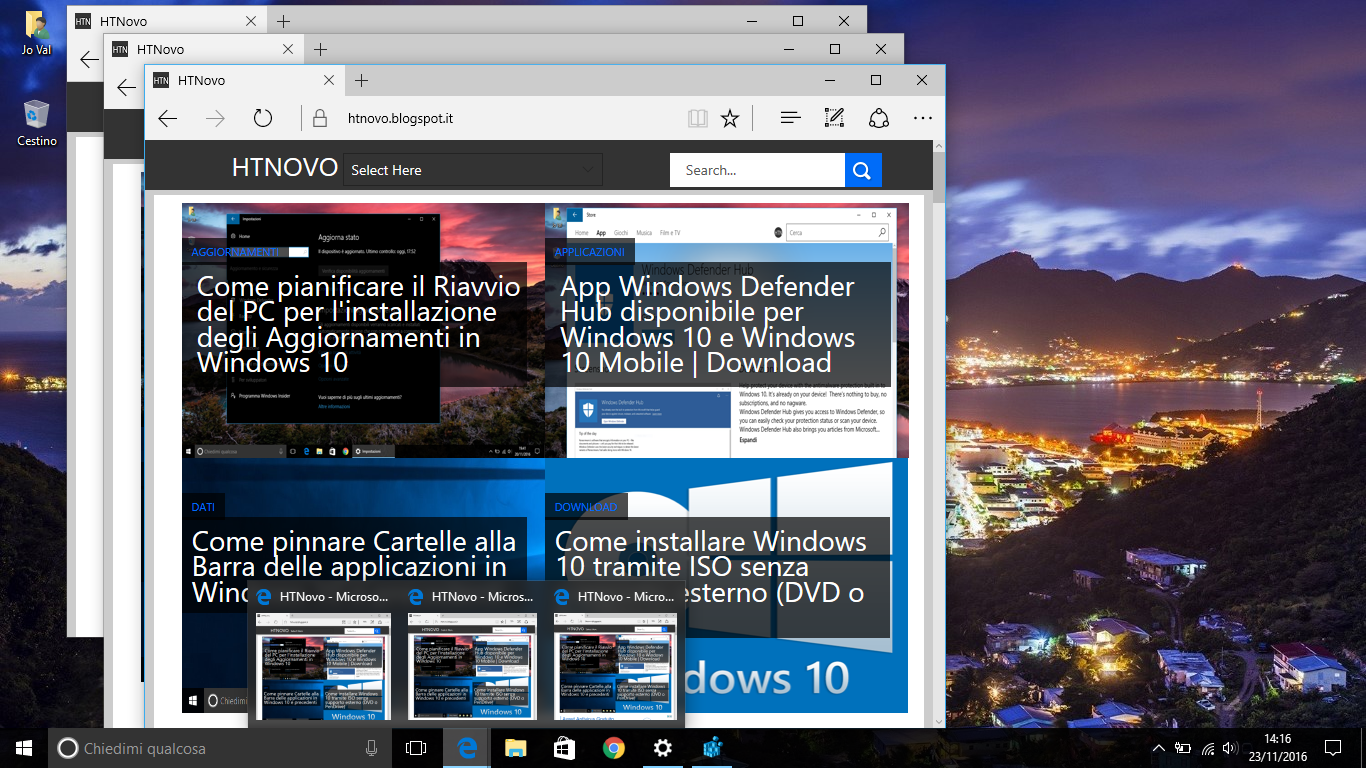Refresh the htnovo.blogspot.it page
The height and width of the screenshot is (768, 1366).
point(263,118)
